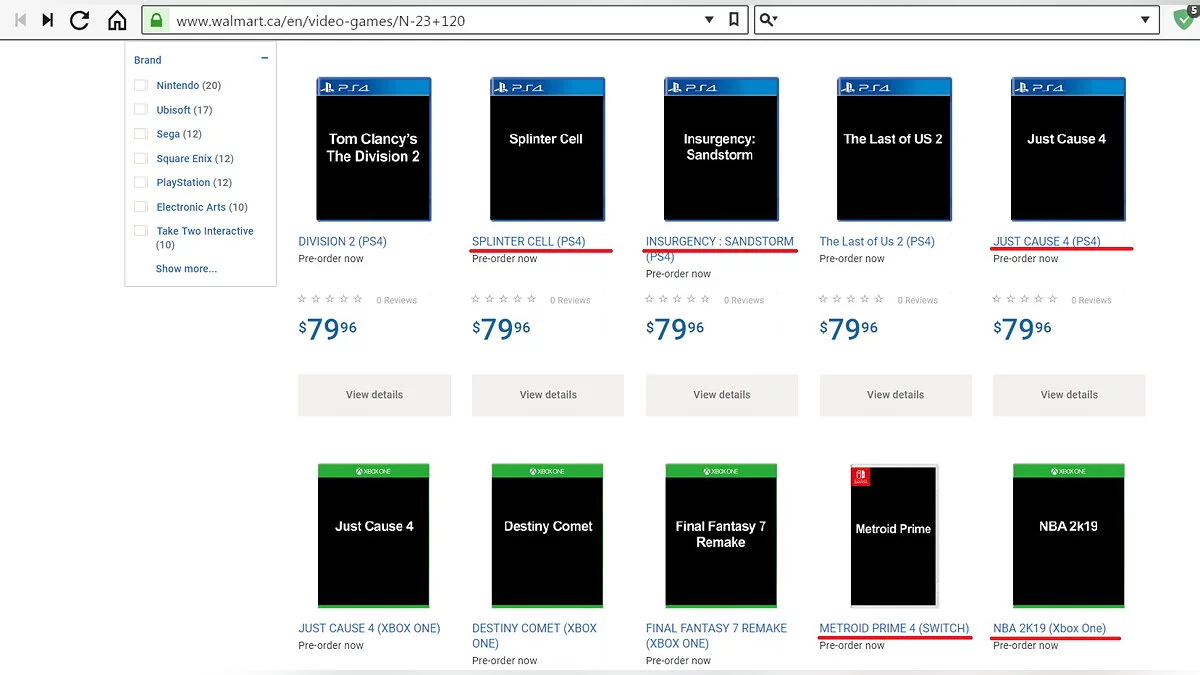Screen dimensions: 1200x675
Task: Check the PlayStation brand filter
Action: (141, 182)
